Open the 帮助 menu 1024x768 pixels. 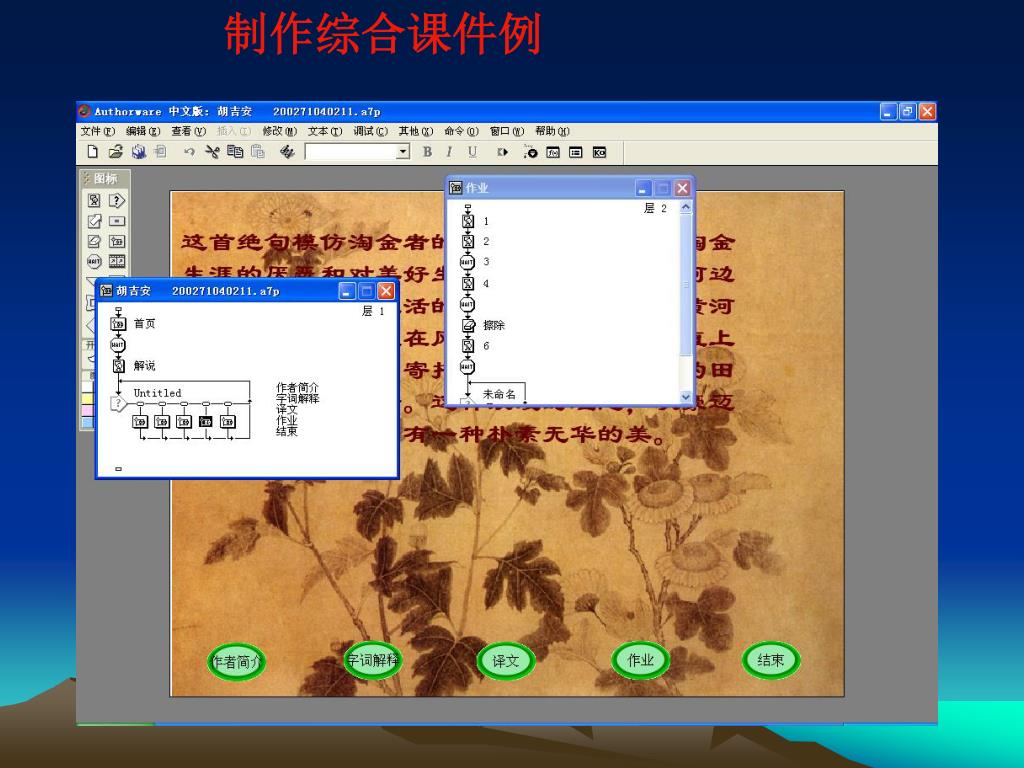tap(552, 131)
